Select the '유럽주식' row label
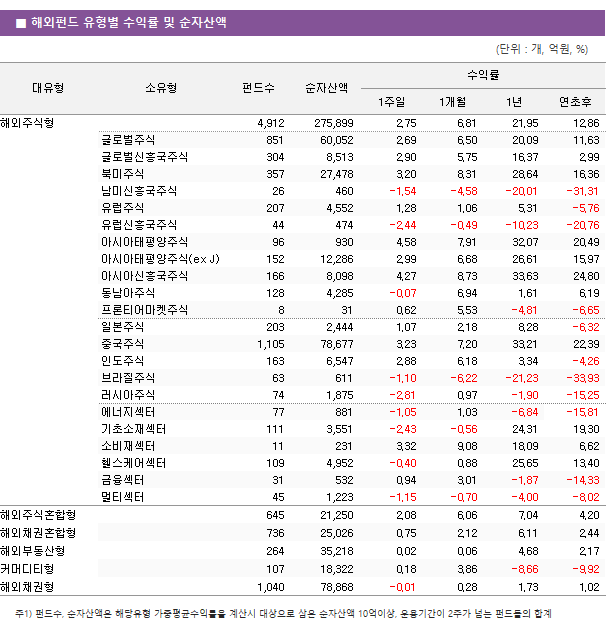Viewport: 612px width, 622px height. click(122, 207)
